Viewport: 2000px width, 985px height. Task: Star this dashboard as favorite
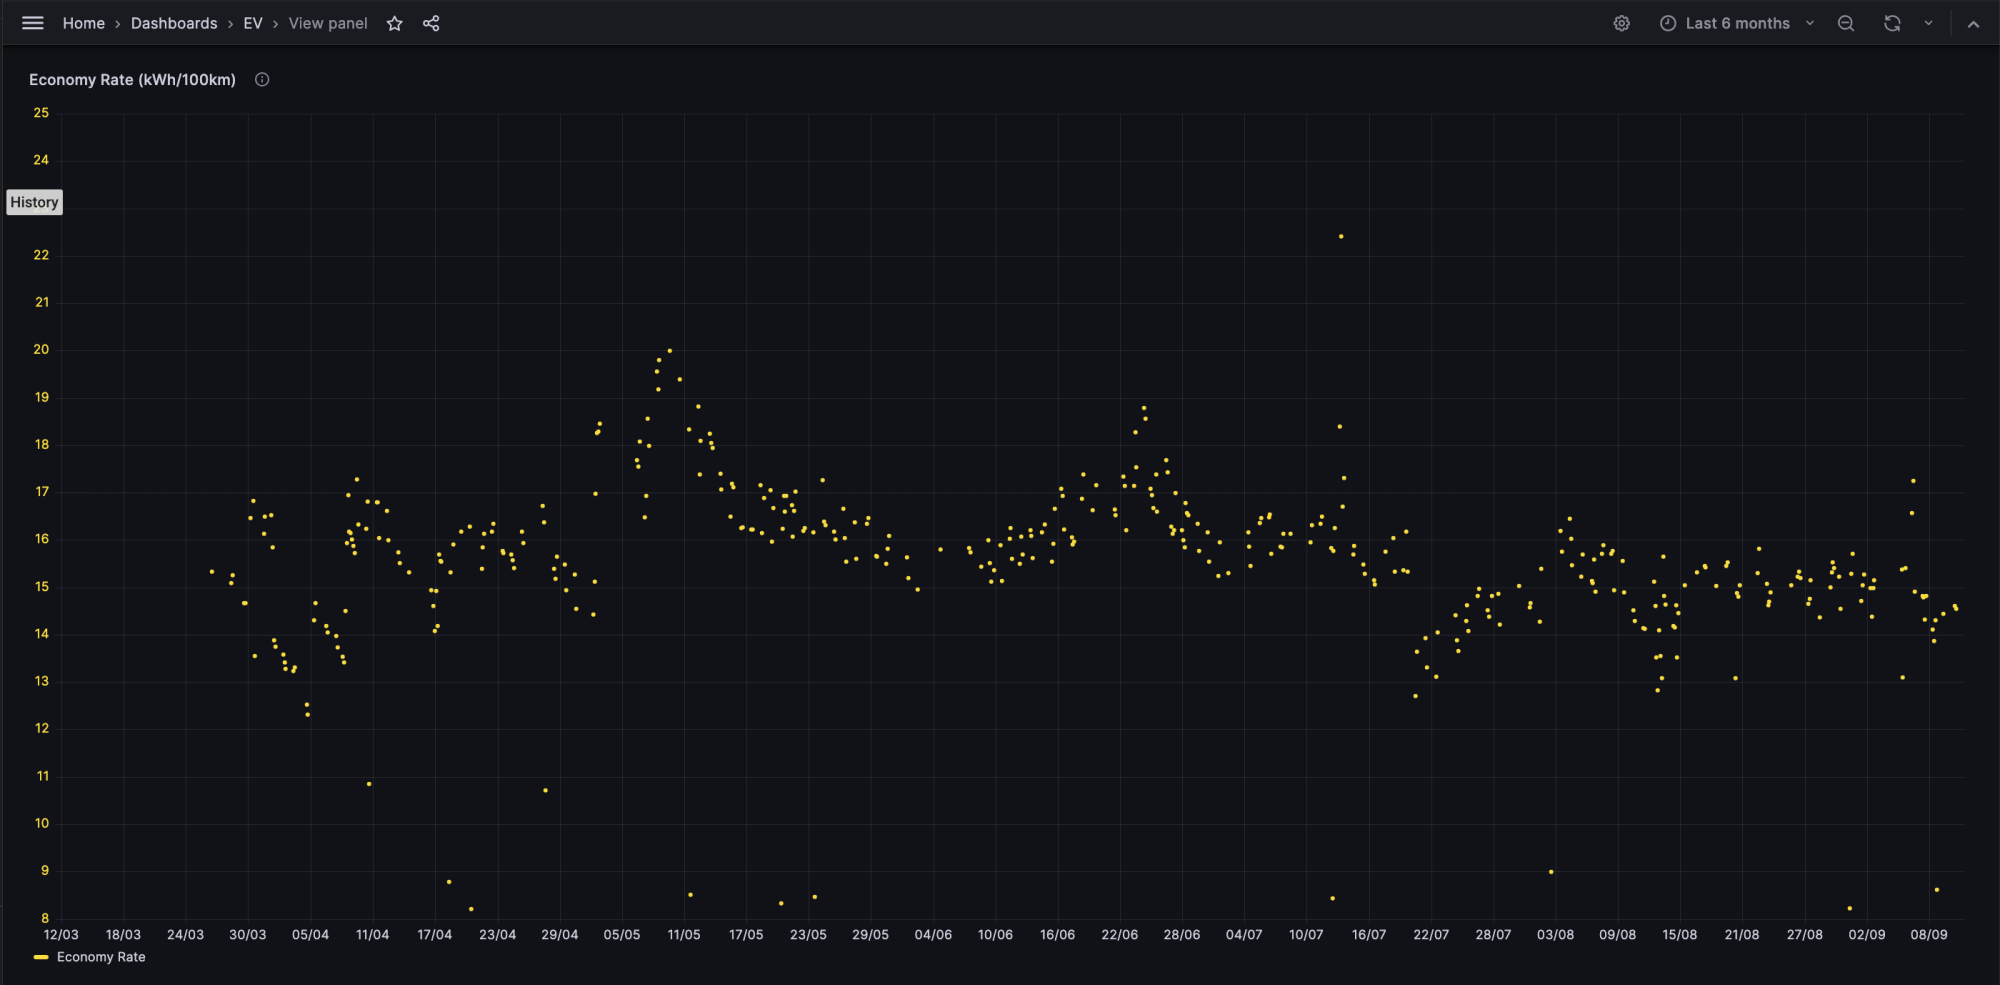coord(395,23)
